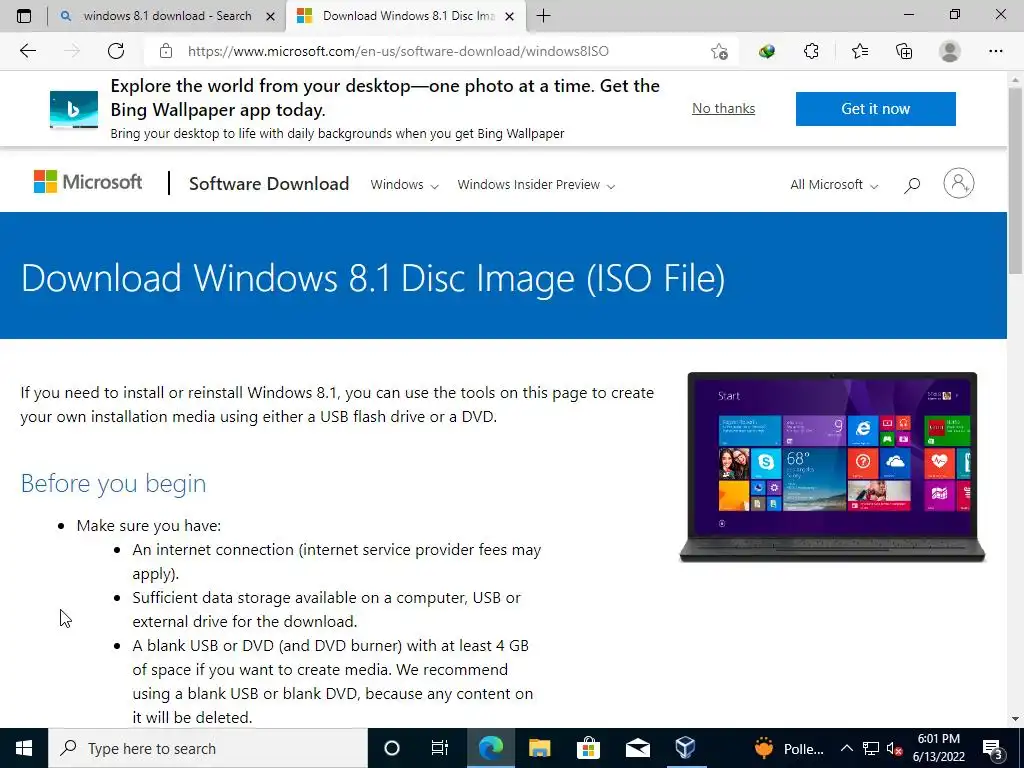
Task: Open the browser profile avatar
Action: click(949, 51)
